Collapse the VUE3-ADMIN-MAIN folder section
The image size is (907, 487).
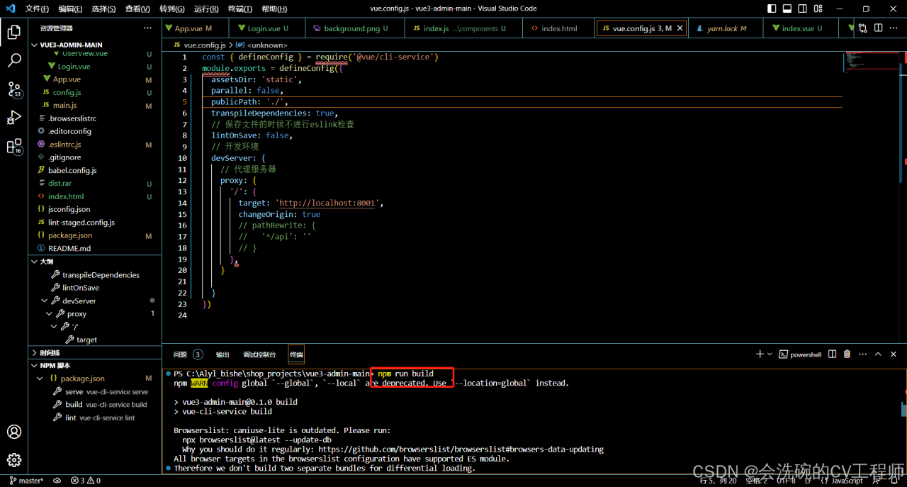coord(95,45)
